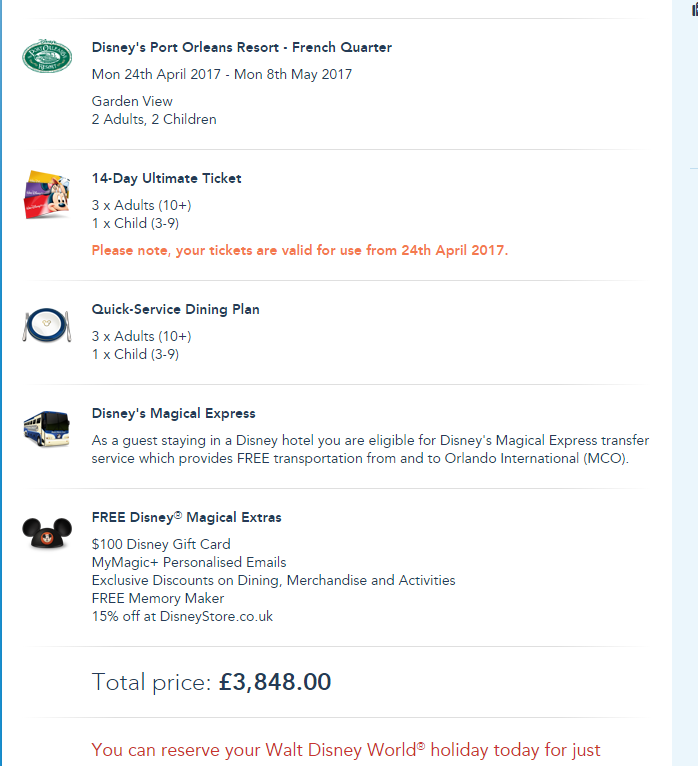Screen dimensions: 698x766
Task: Click the dining plate and cutlery icon
Action: pos(47,324)
